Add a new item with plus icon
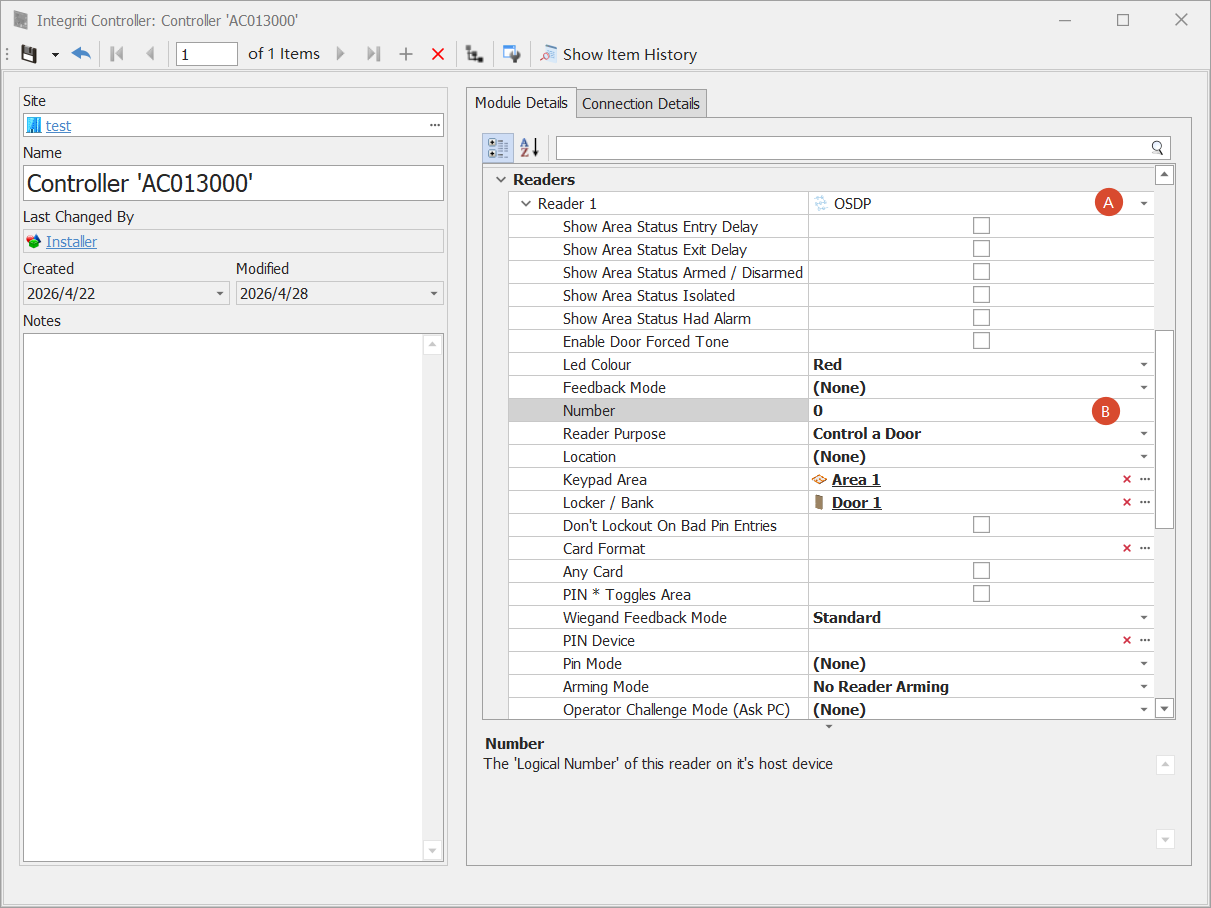Image resolution: width=1211 pixels, height=908 pixels. point(406,54)
